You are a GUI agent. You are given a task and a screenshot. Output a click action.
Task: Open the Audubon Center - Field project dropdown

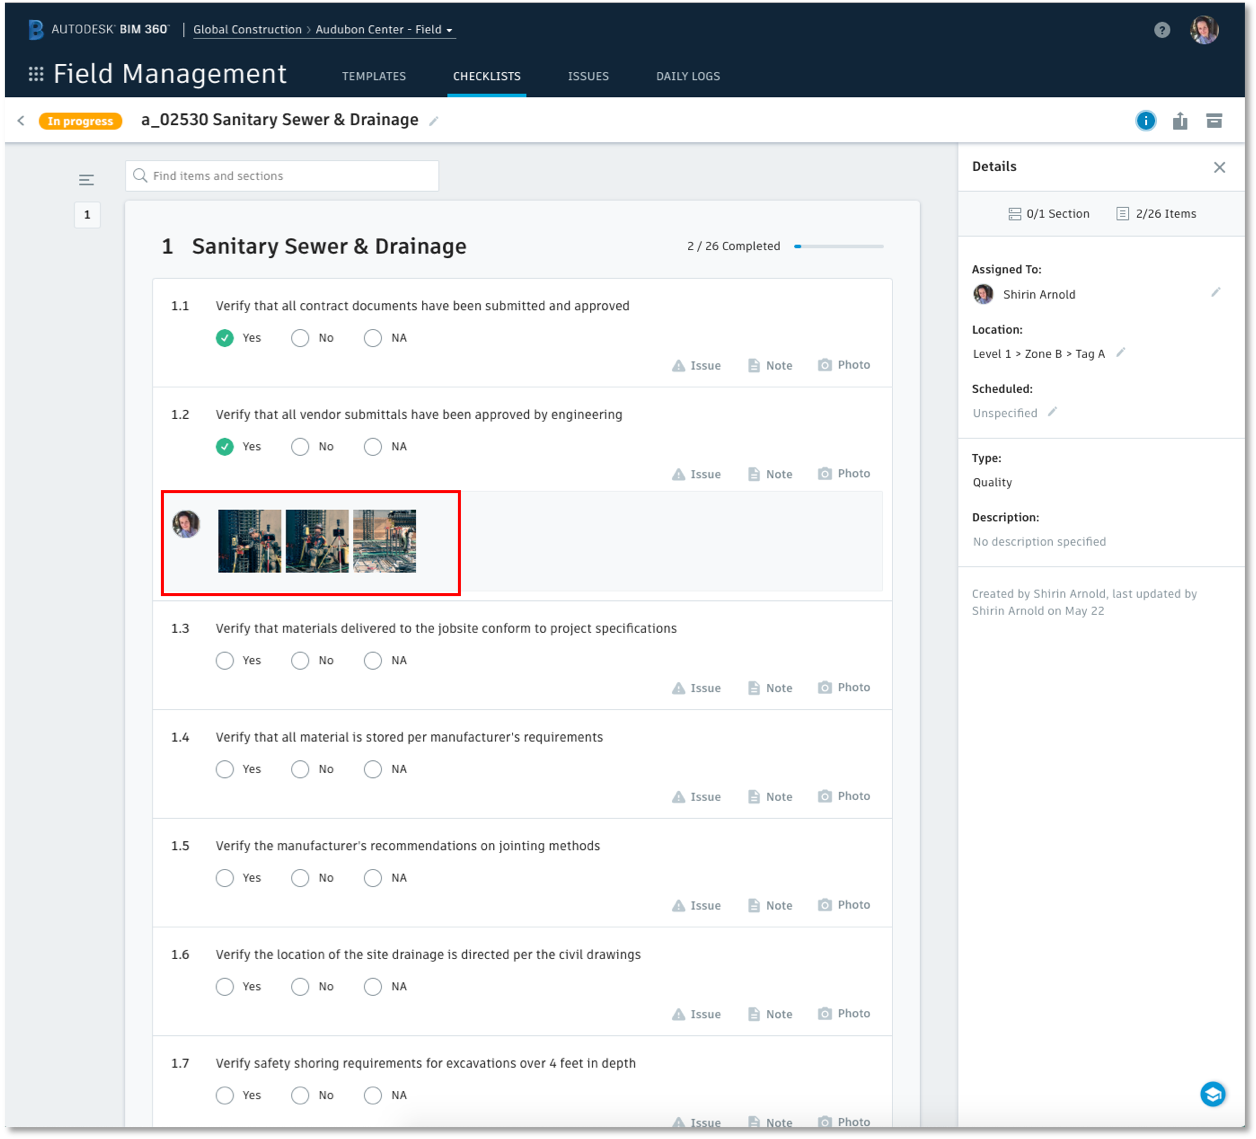click(384, 30)
